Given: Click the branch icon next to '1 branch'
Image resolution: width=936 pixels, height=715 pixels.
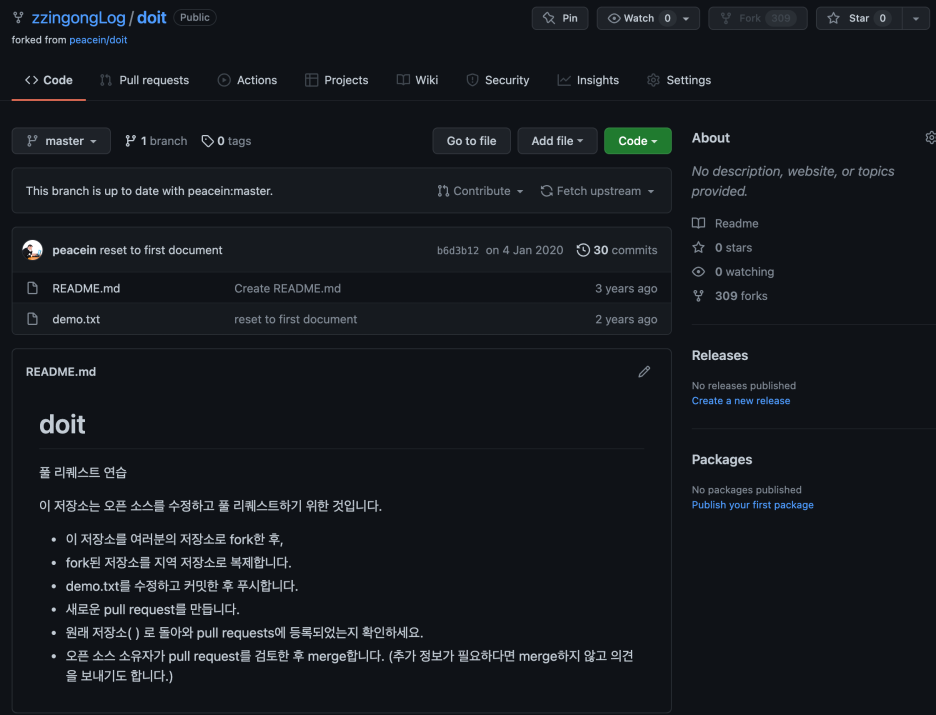Looking at the screenshot, I should pyautogui.click(x=130, y=141).
